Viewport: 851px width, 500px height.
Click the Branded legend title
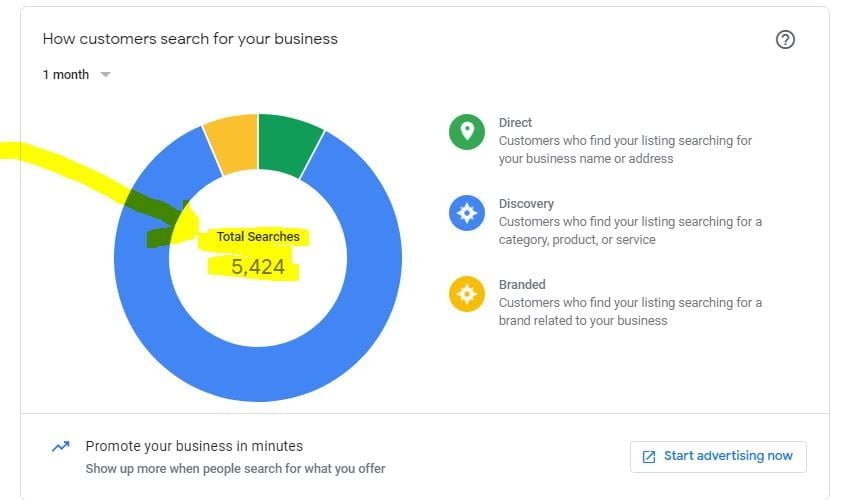point(522,285)
